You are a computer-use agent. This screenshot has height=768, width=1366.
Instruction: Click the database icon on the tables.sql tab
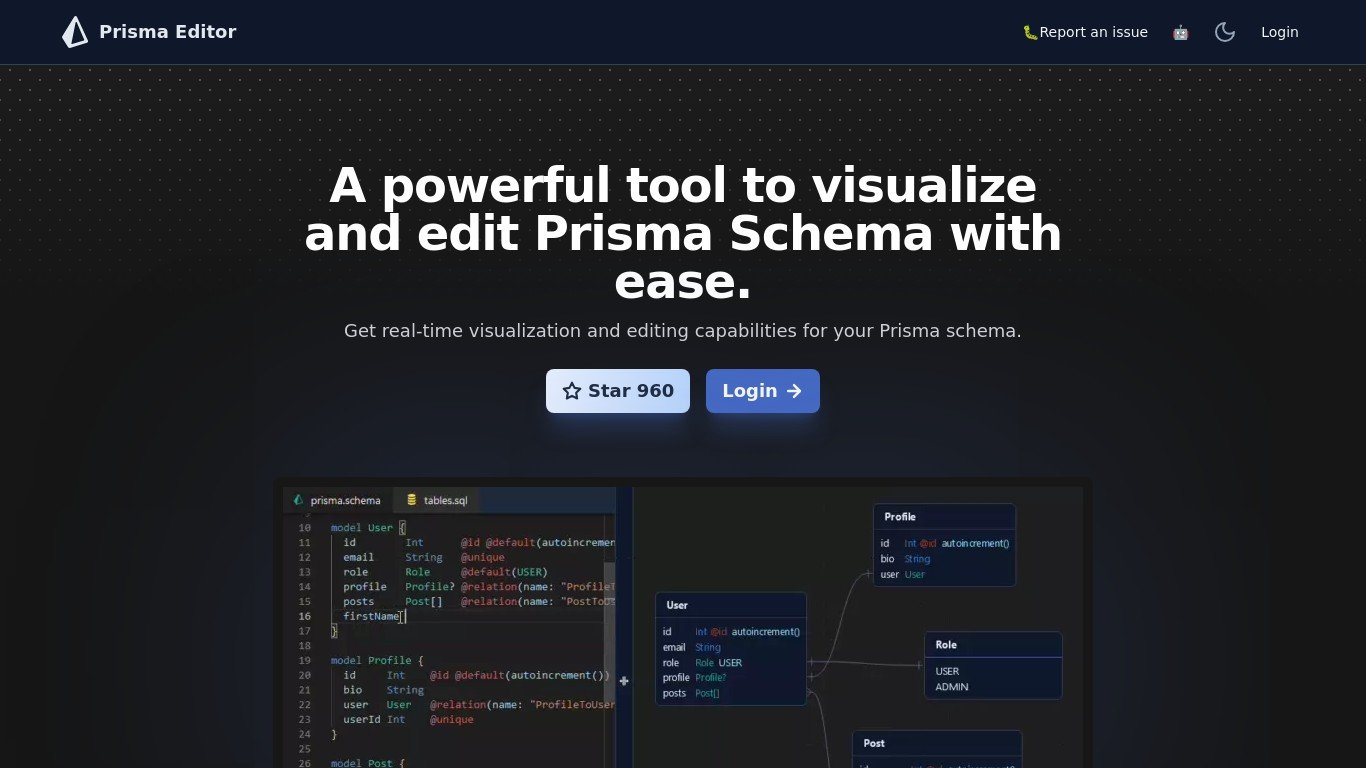(411, 500)
